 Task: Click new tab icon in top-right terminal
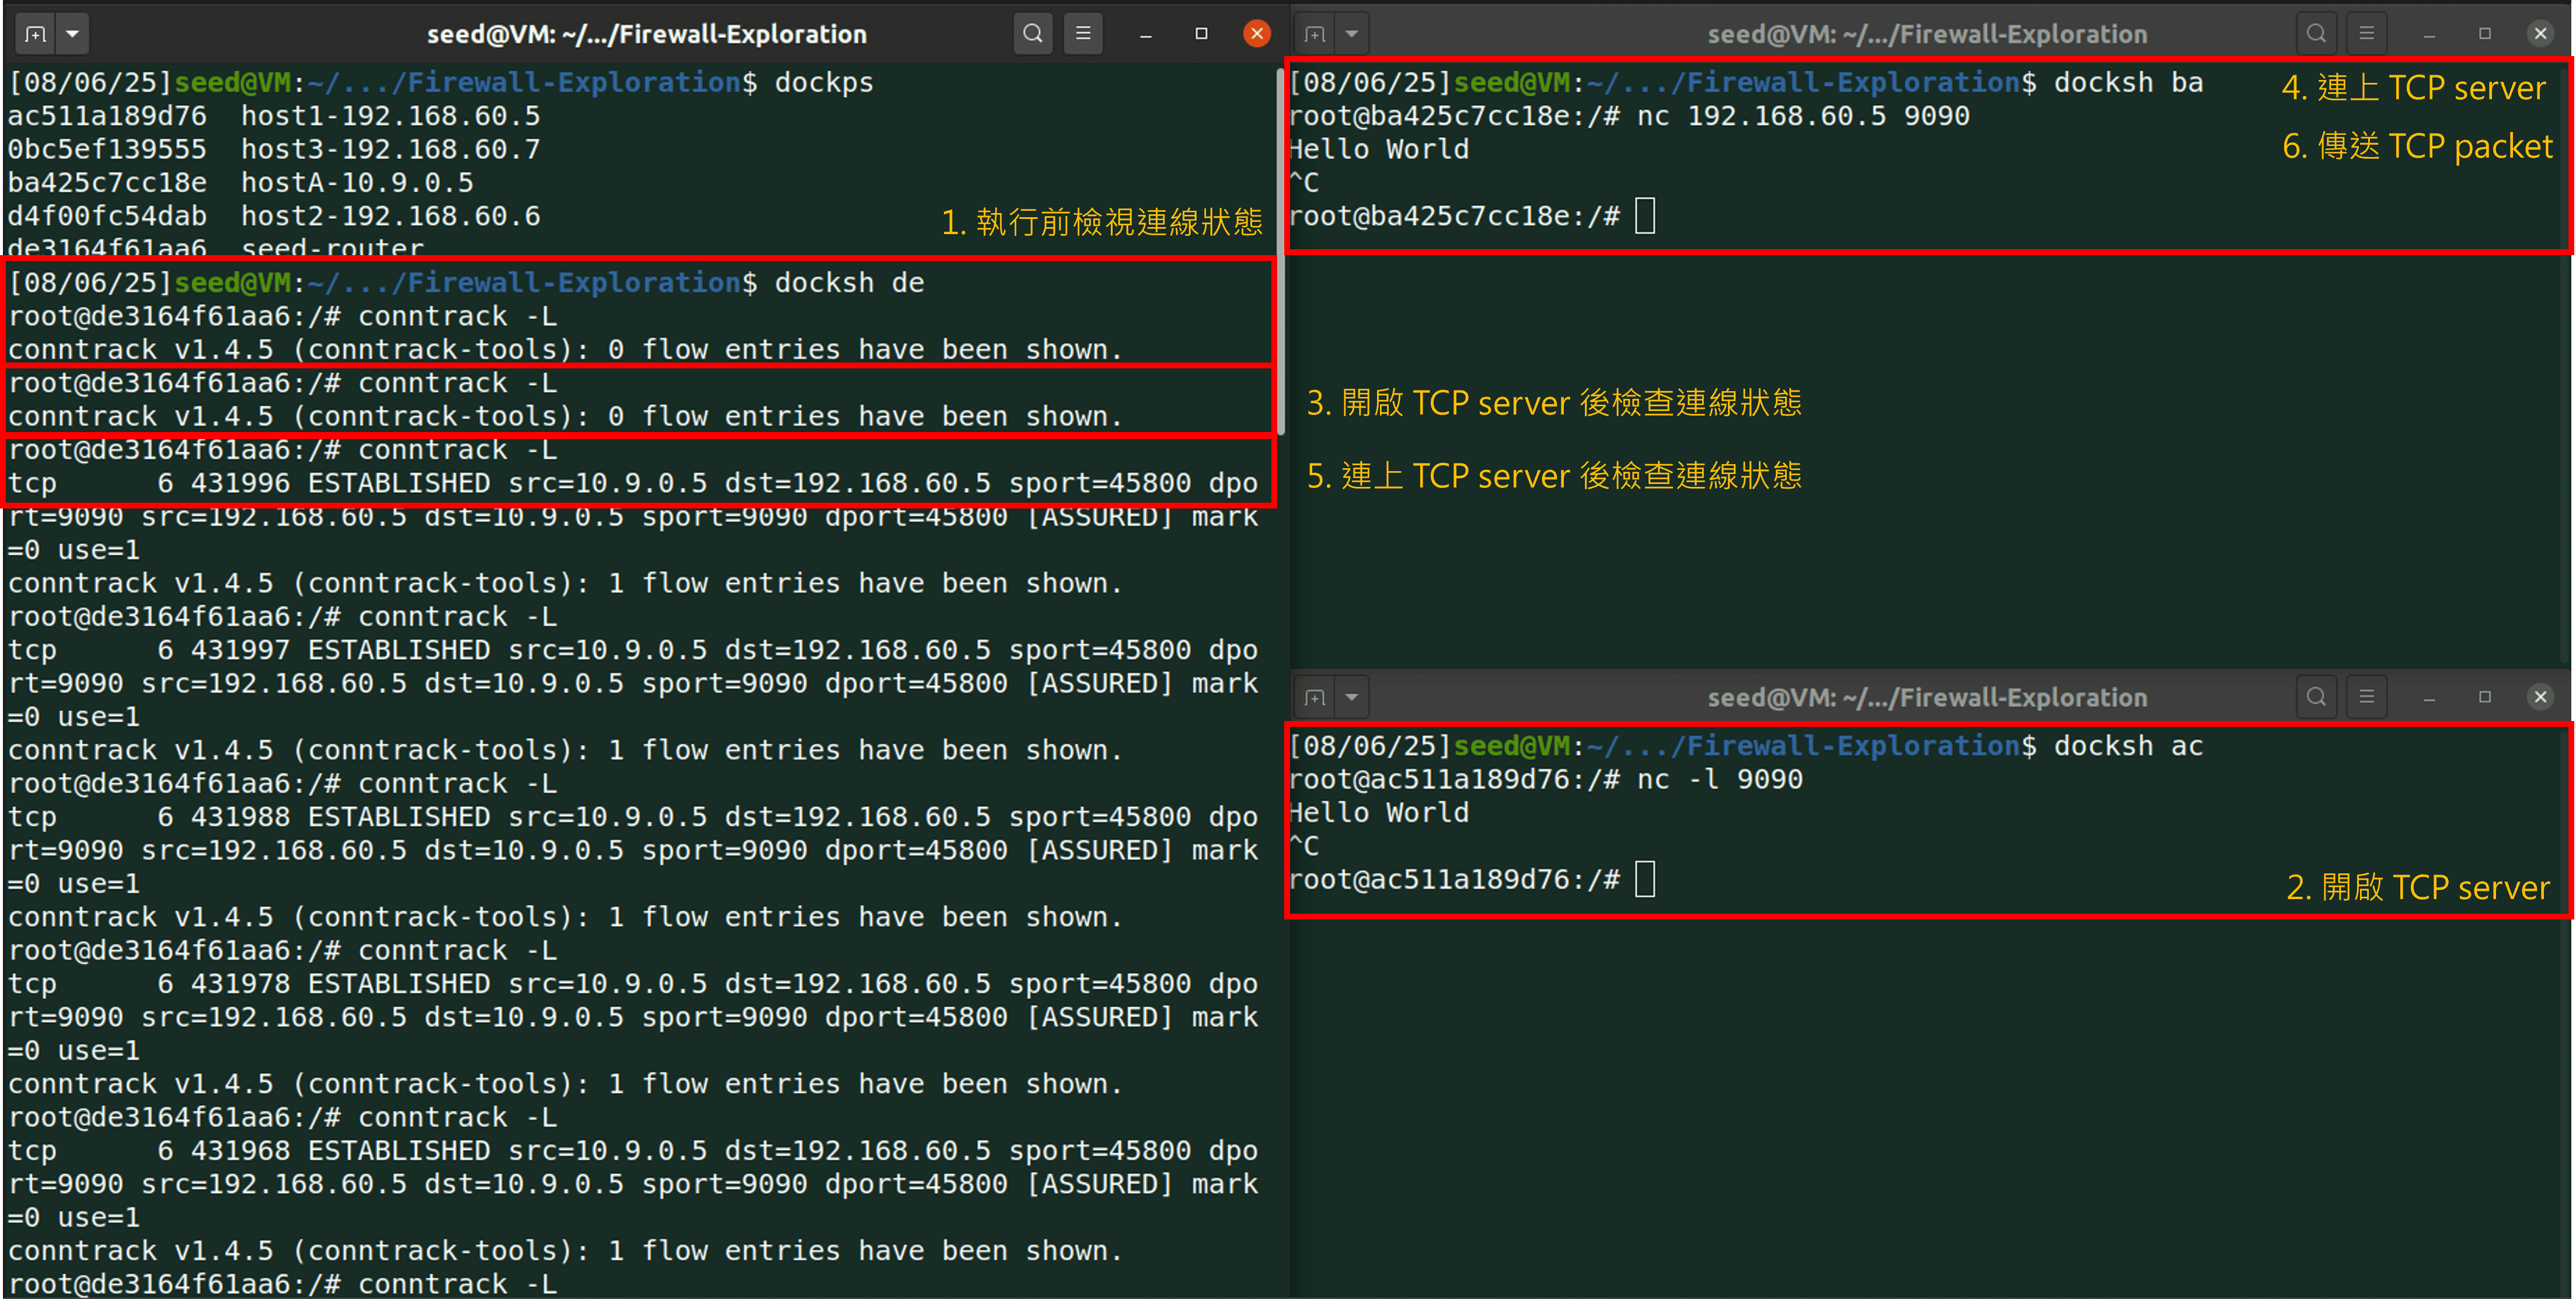(1316, 33)
